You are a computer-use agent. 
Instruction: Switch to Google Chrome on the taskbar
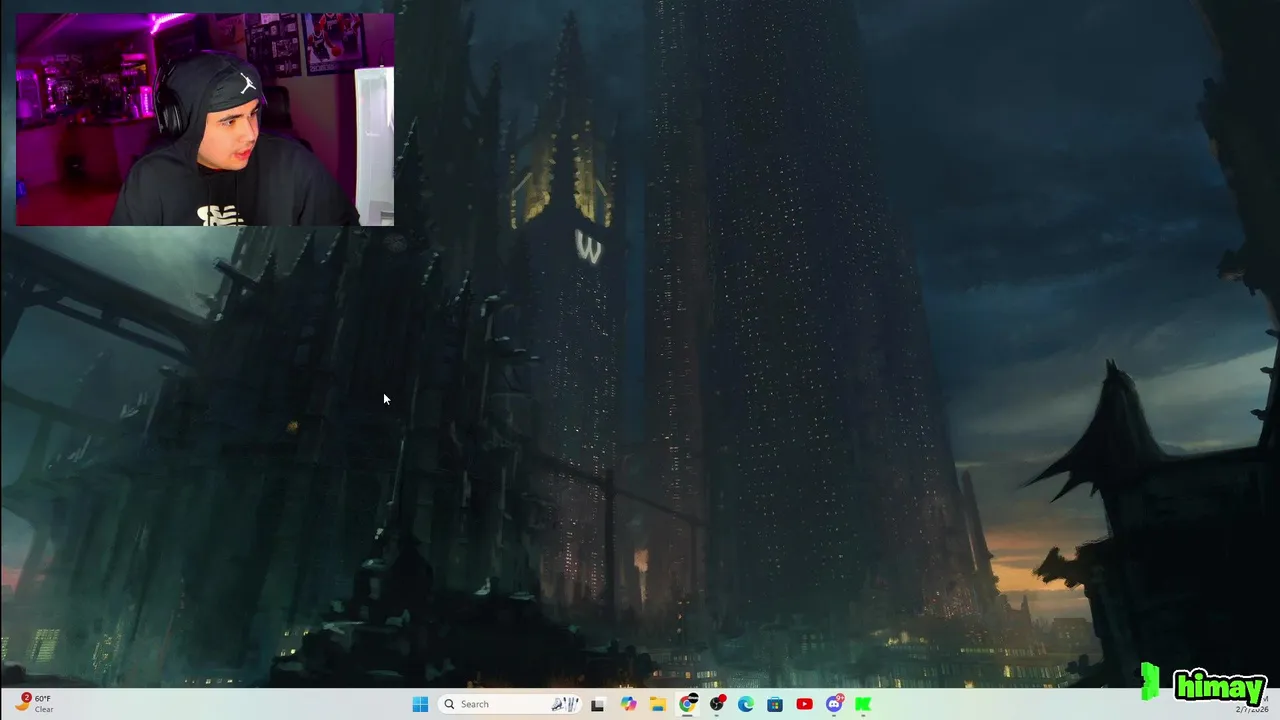pos(687,704)
